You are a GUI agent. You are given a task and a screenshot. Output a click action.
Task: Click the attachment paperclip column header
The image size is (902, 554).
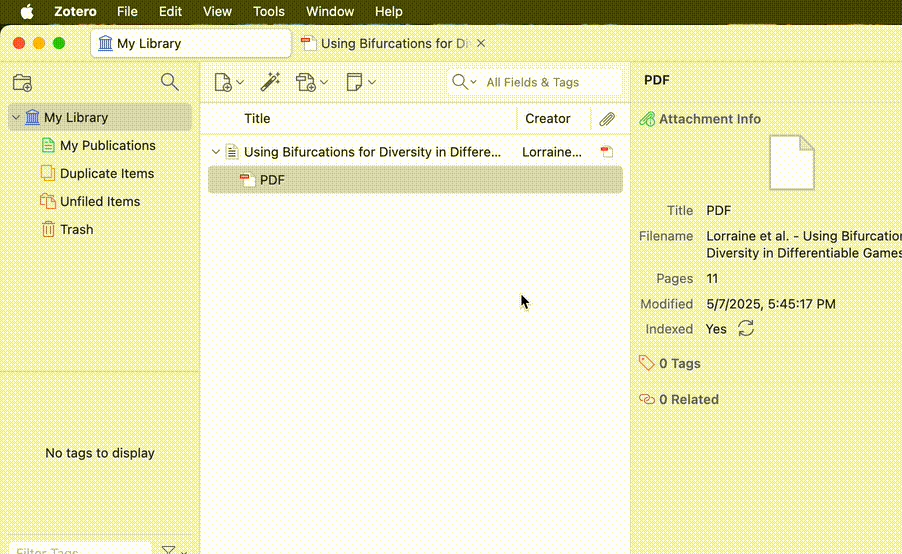coord(607,119)
